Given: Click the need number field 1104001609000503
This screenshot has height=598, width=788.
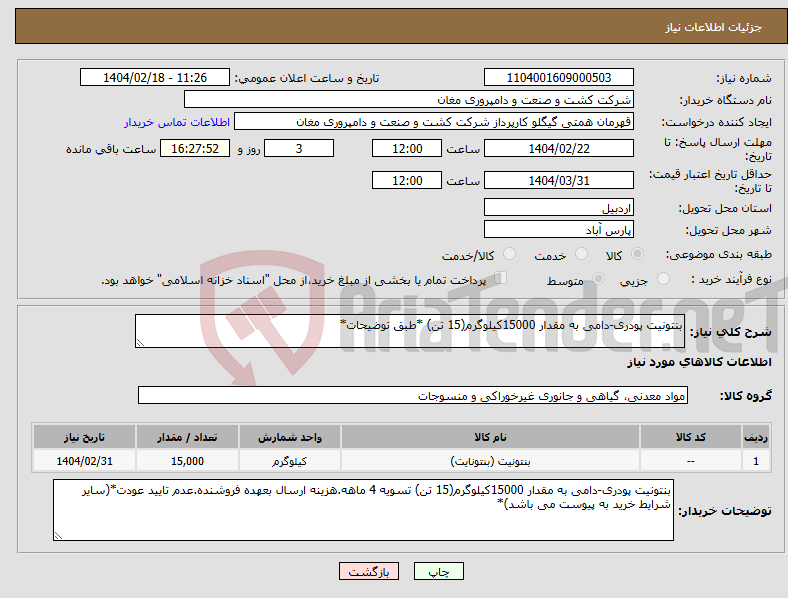Looking at the screenshot, I should (559, 77).
